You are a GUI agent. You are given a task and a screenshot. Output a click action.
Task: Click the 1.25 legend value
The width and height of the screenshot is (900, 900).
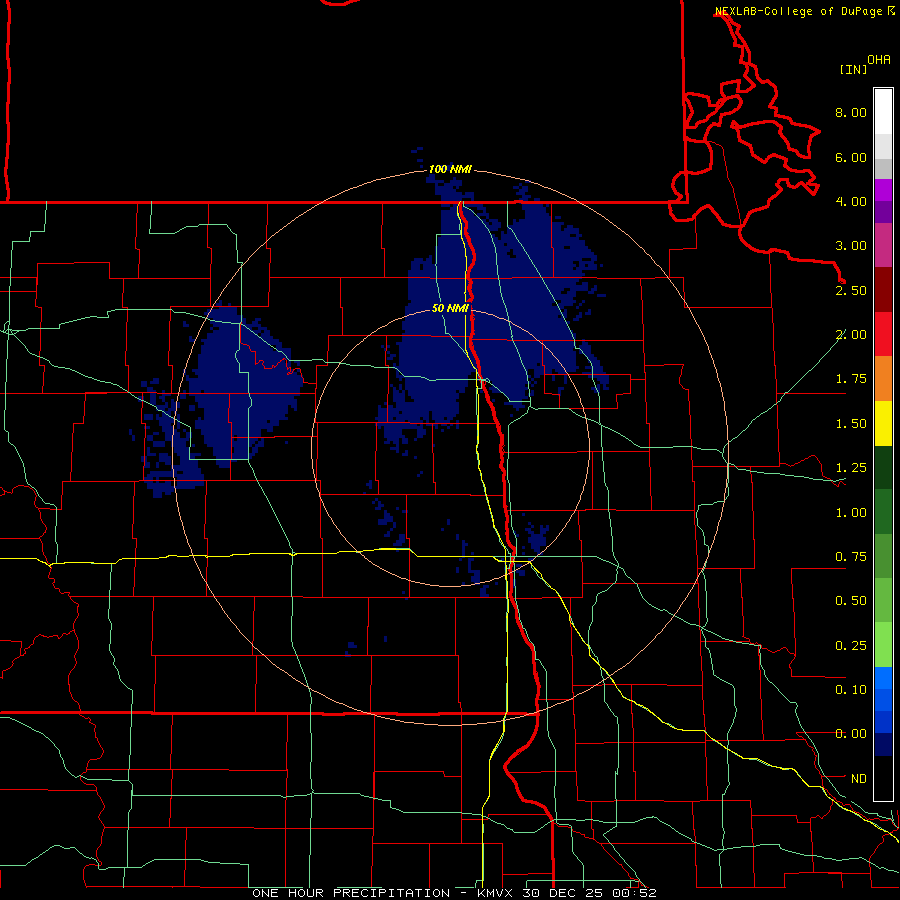(851, 468)
